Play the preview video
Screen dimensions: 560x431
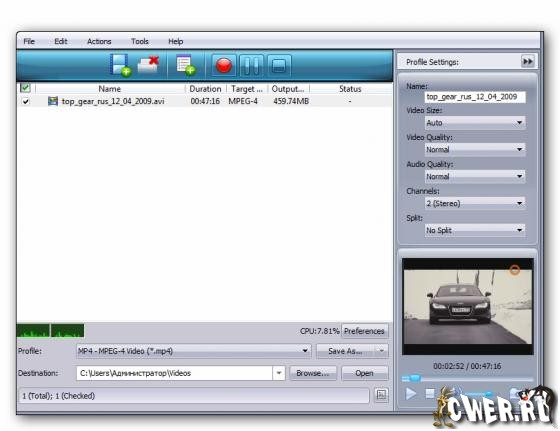[411, 394]
